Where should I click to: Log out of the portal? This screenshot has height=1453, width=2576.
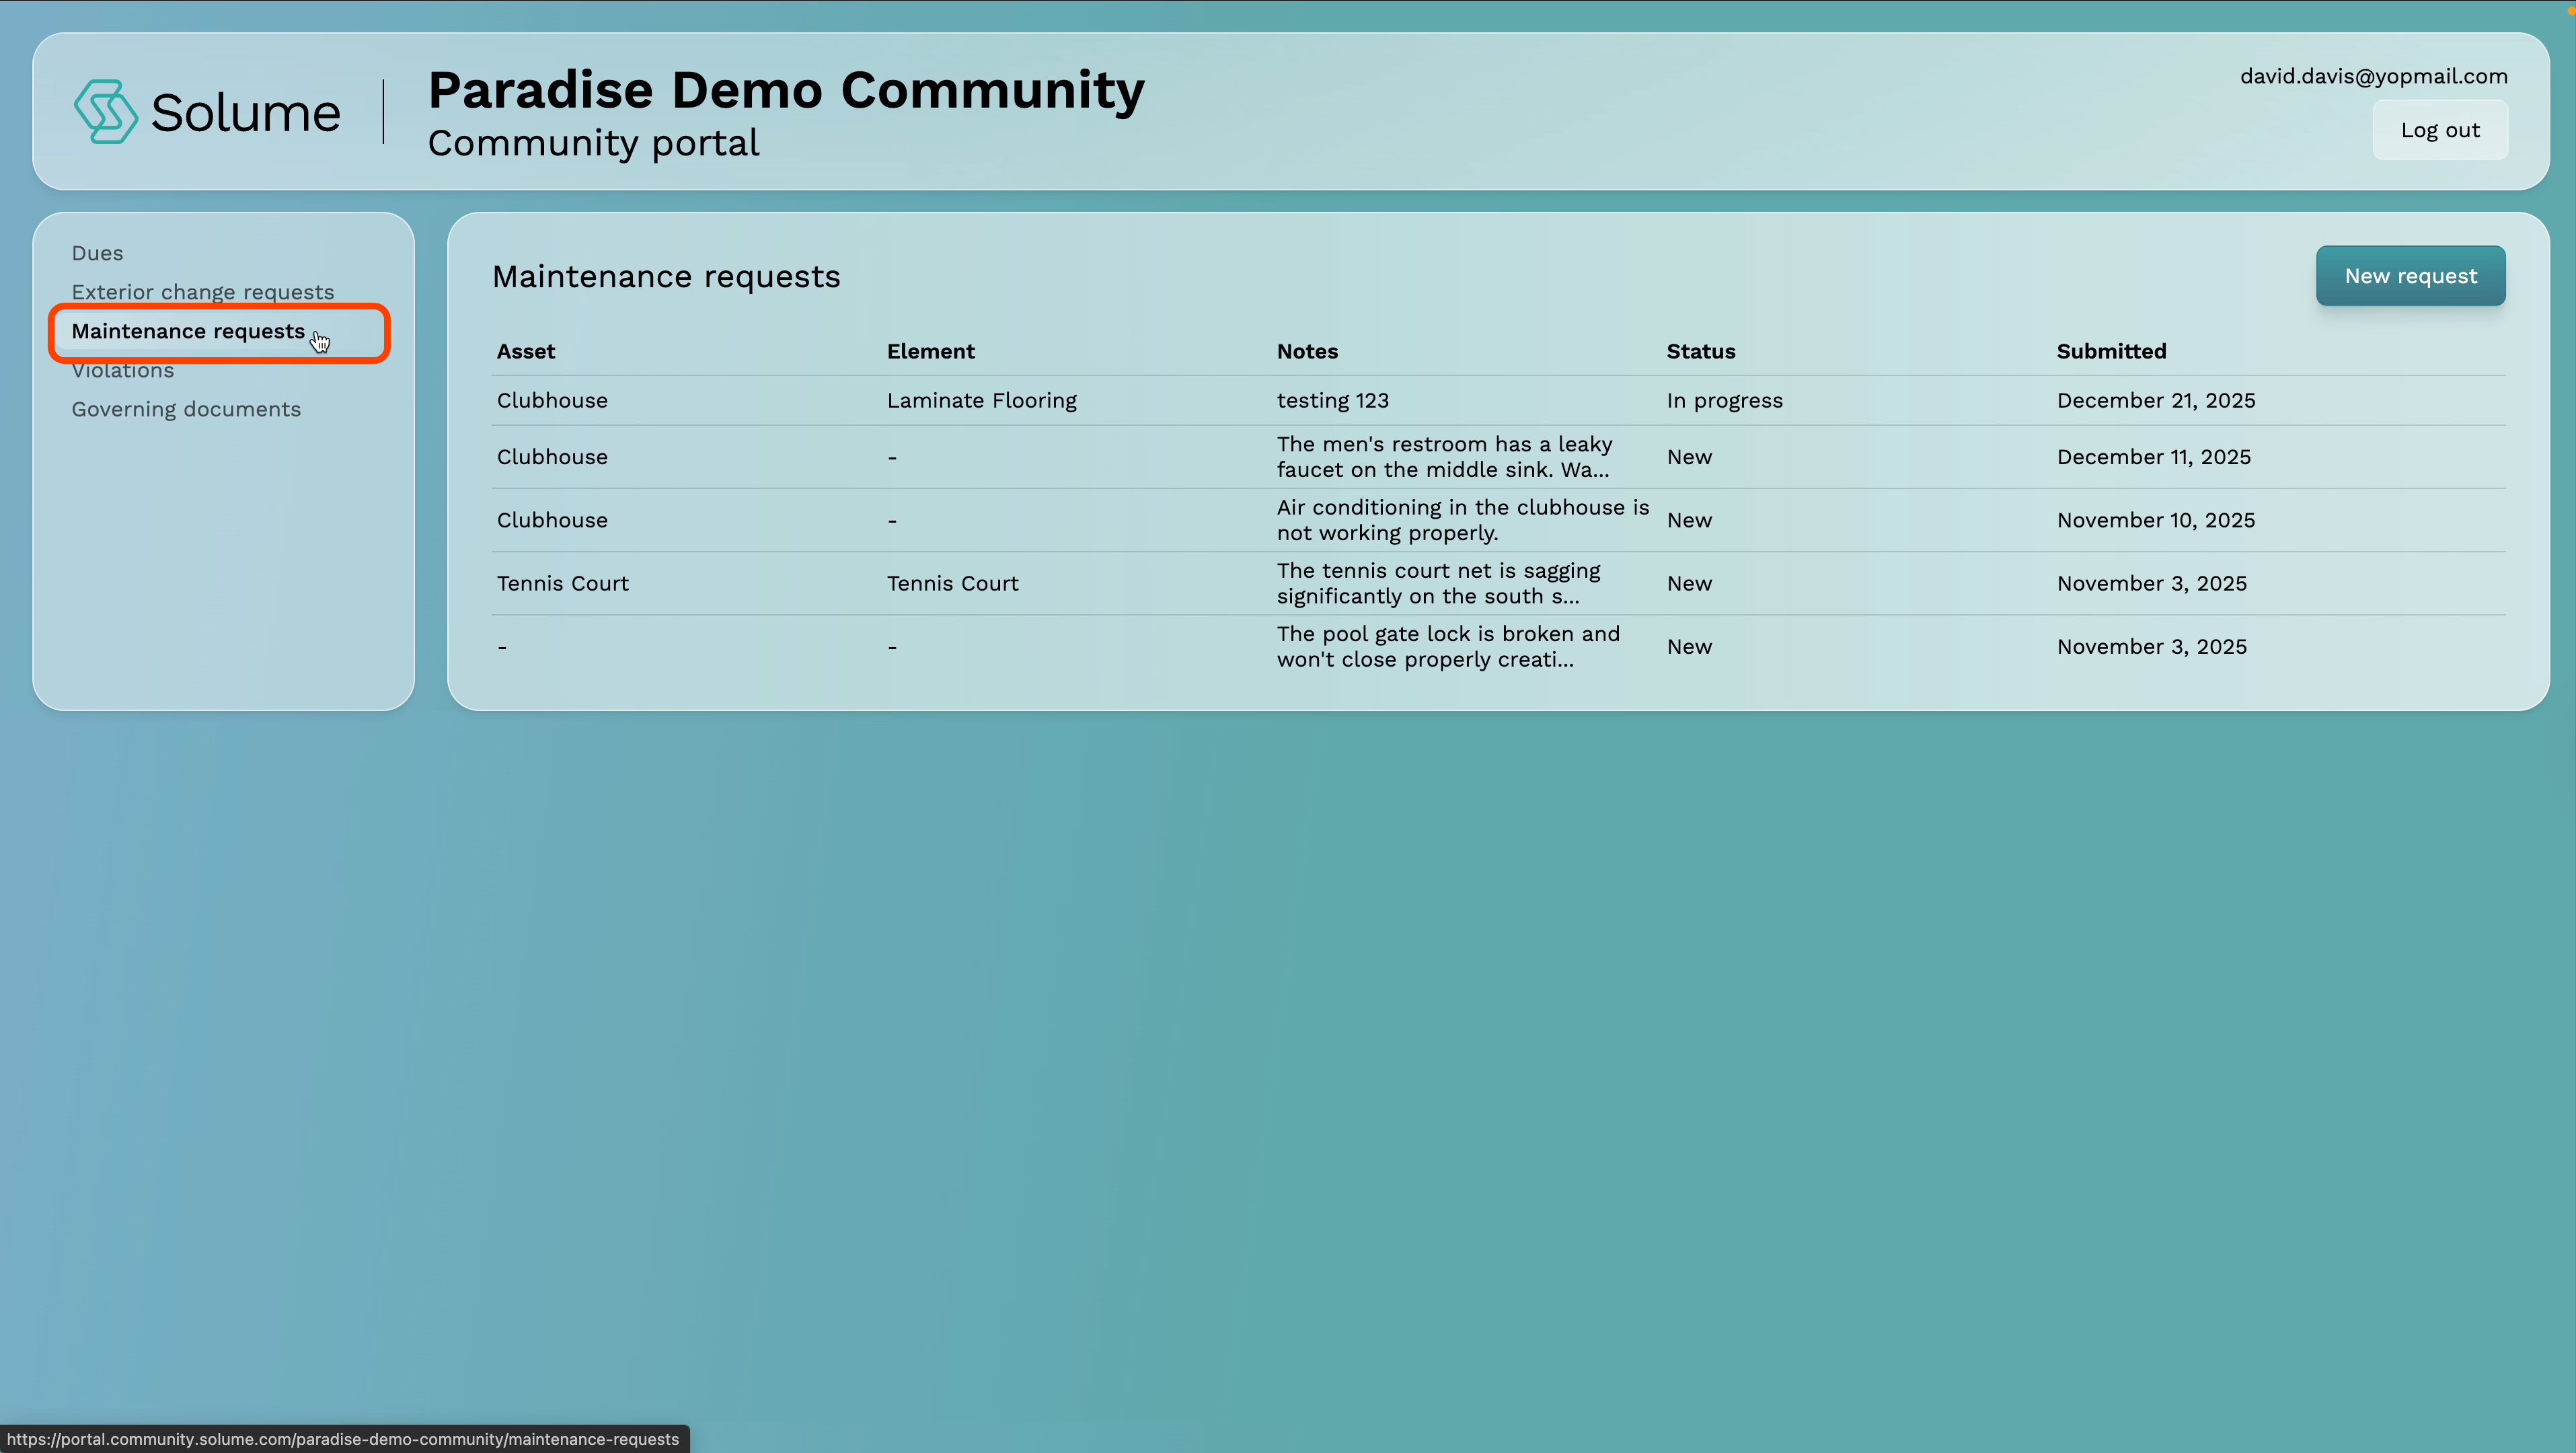2440,130
